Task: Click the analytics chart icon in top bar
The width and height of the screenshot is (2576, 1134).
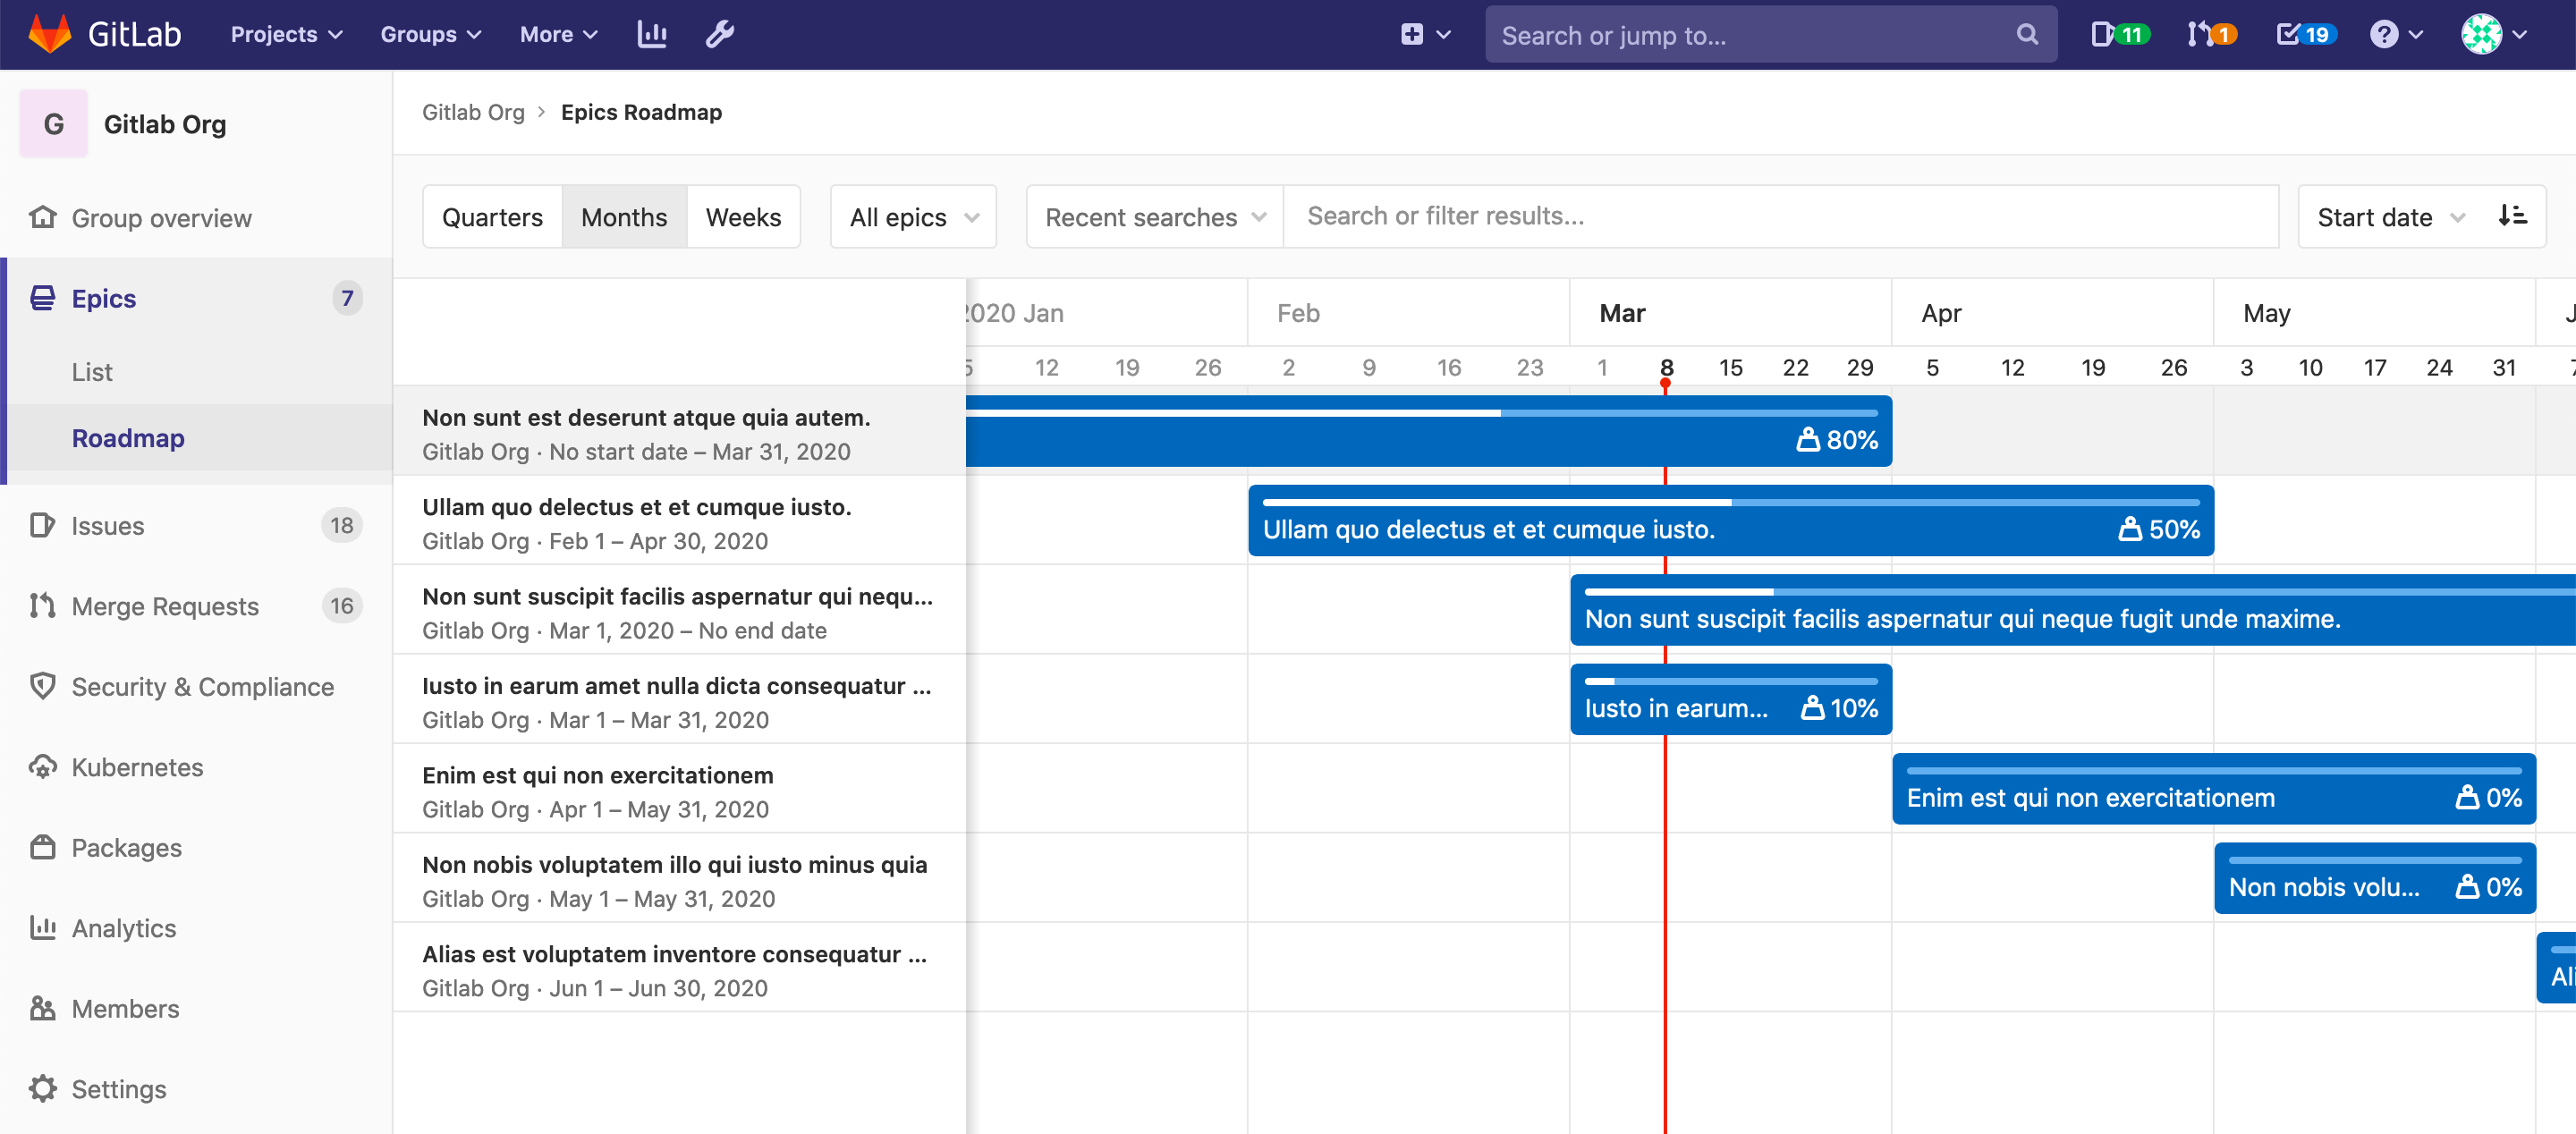Action: pos(652,33)
